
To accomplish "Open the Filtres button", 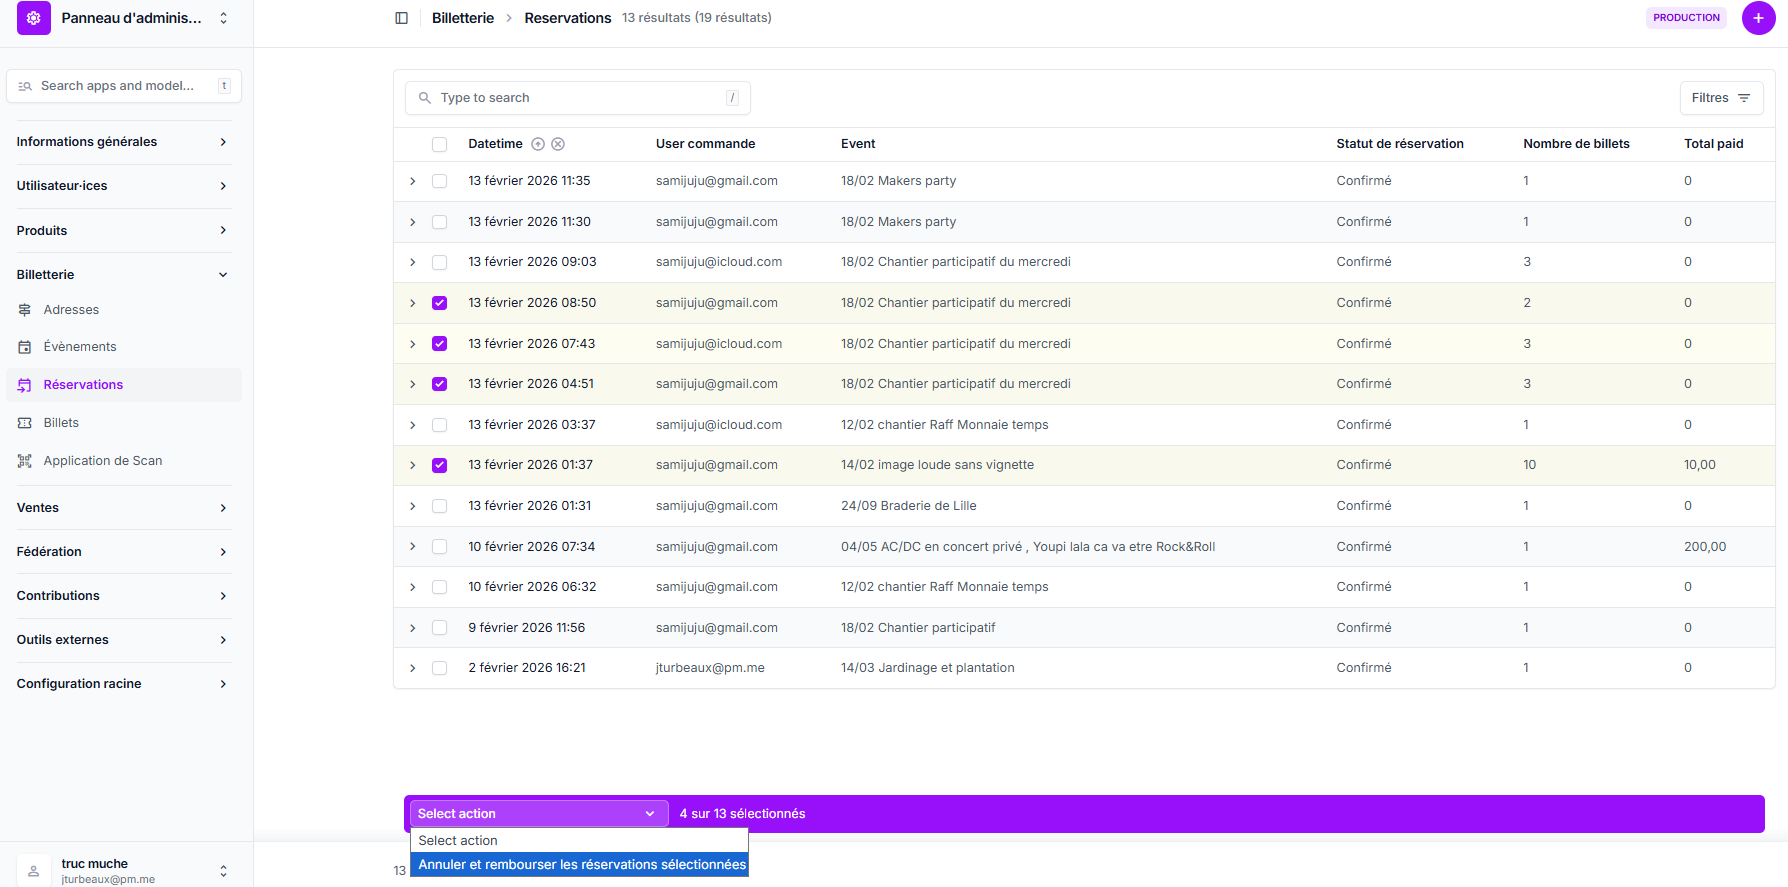I will click(1720, 98).
